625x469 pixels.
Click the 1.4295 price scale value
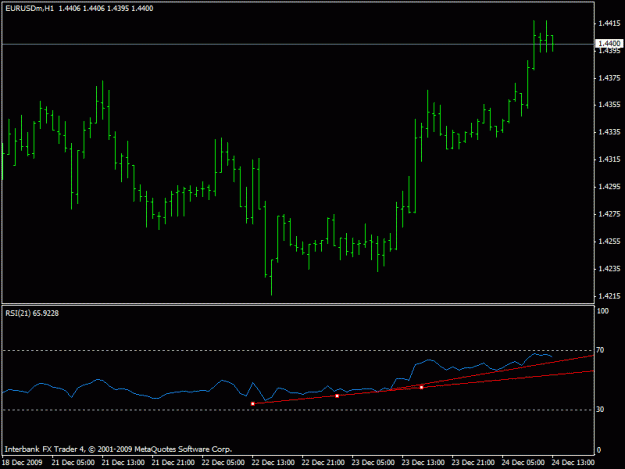pos(609,186)
